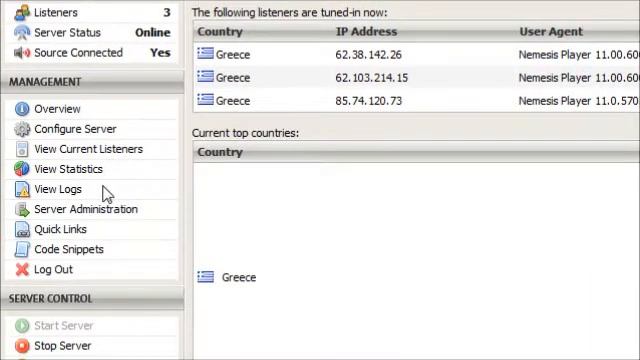Image resolution: width=640 pixels, height=360 pixels.
Task: Click Greece flag for IP 85.74.120.73
Action: (x=205, y=99)
